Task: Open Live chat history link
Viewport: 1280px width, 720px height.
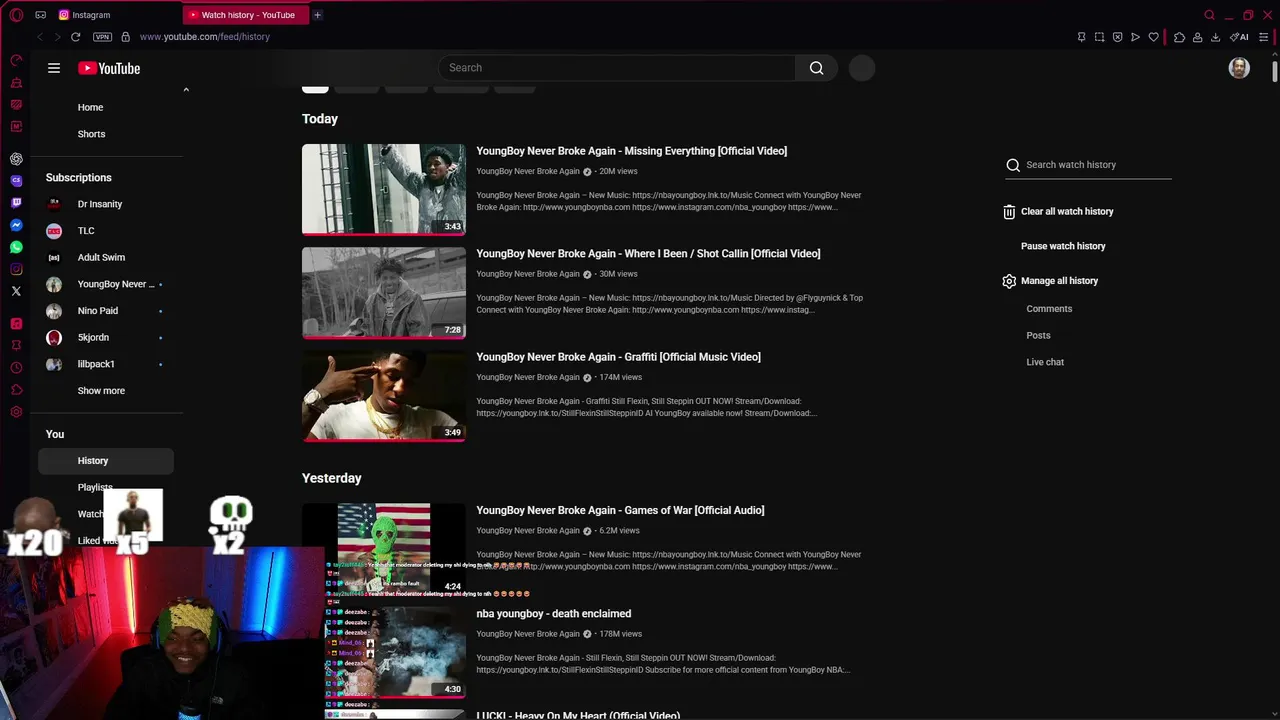Action: coord(1045,362)
